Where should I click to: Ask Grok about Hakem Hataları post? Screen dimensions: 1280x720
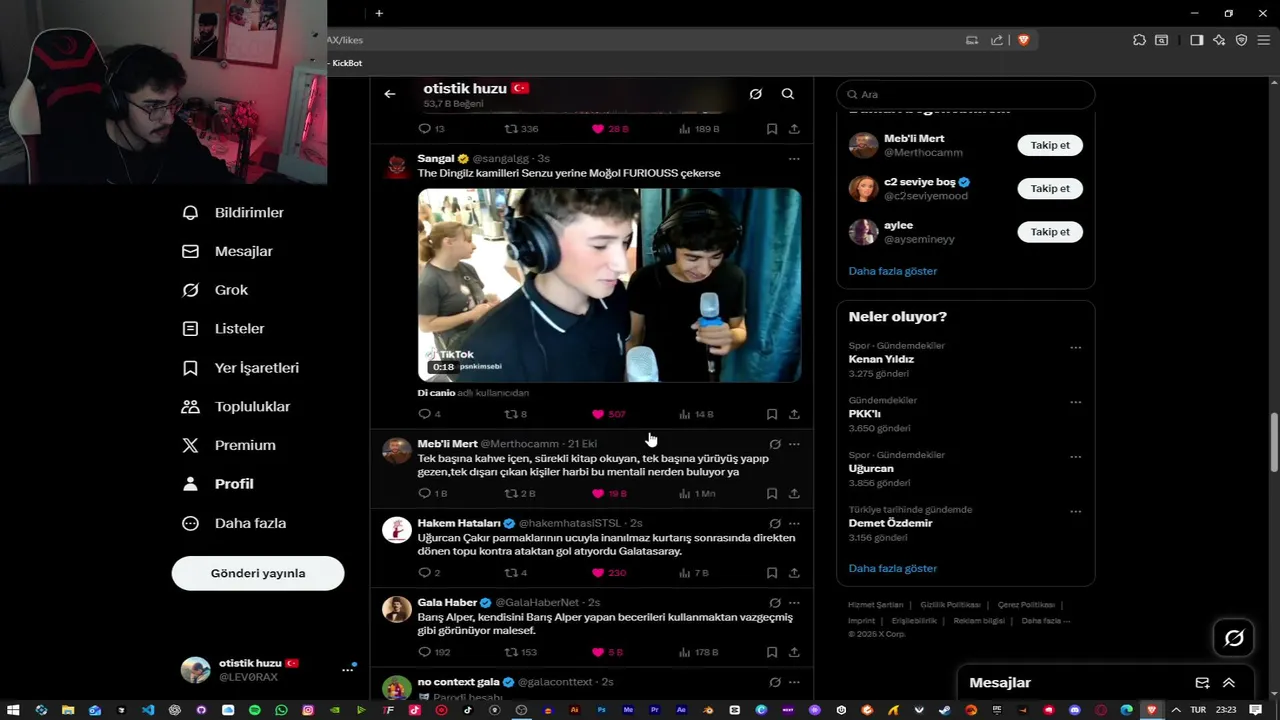coord(775,523)
